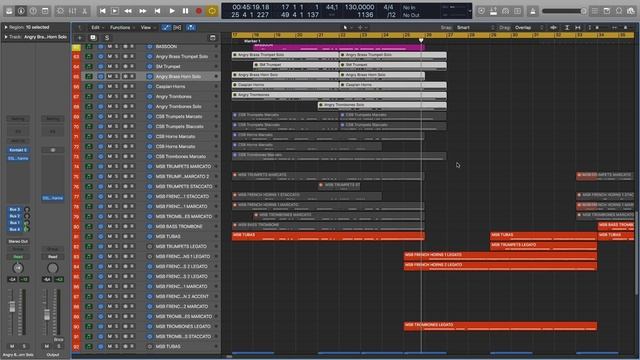This screenshot has width=640, height=360.
Task: Click Bnce button on Output strip
Action: pos(59,340)
